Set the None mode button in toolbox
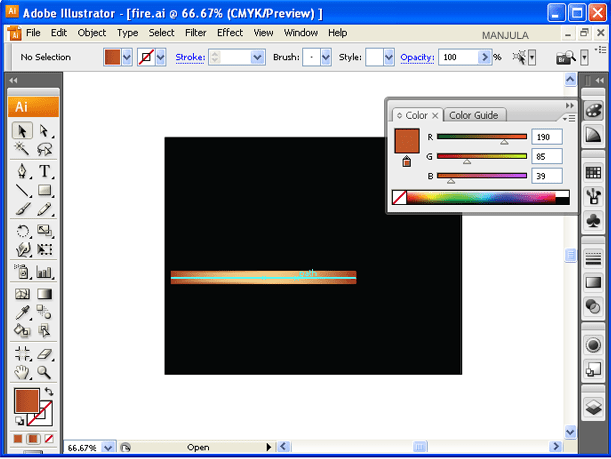 click(49, 439)
